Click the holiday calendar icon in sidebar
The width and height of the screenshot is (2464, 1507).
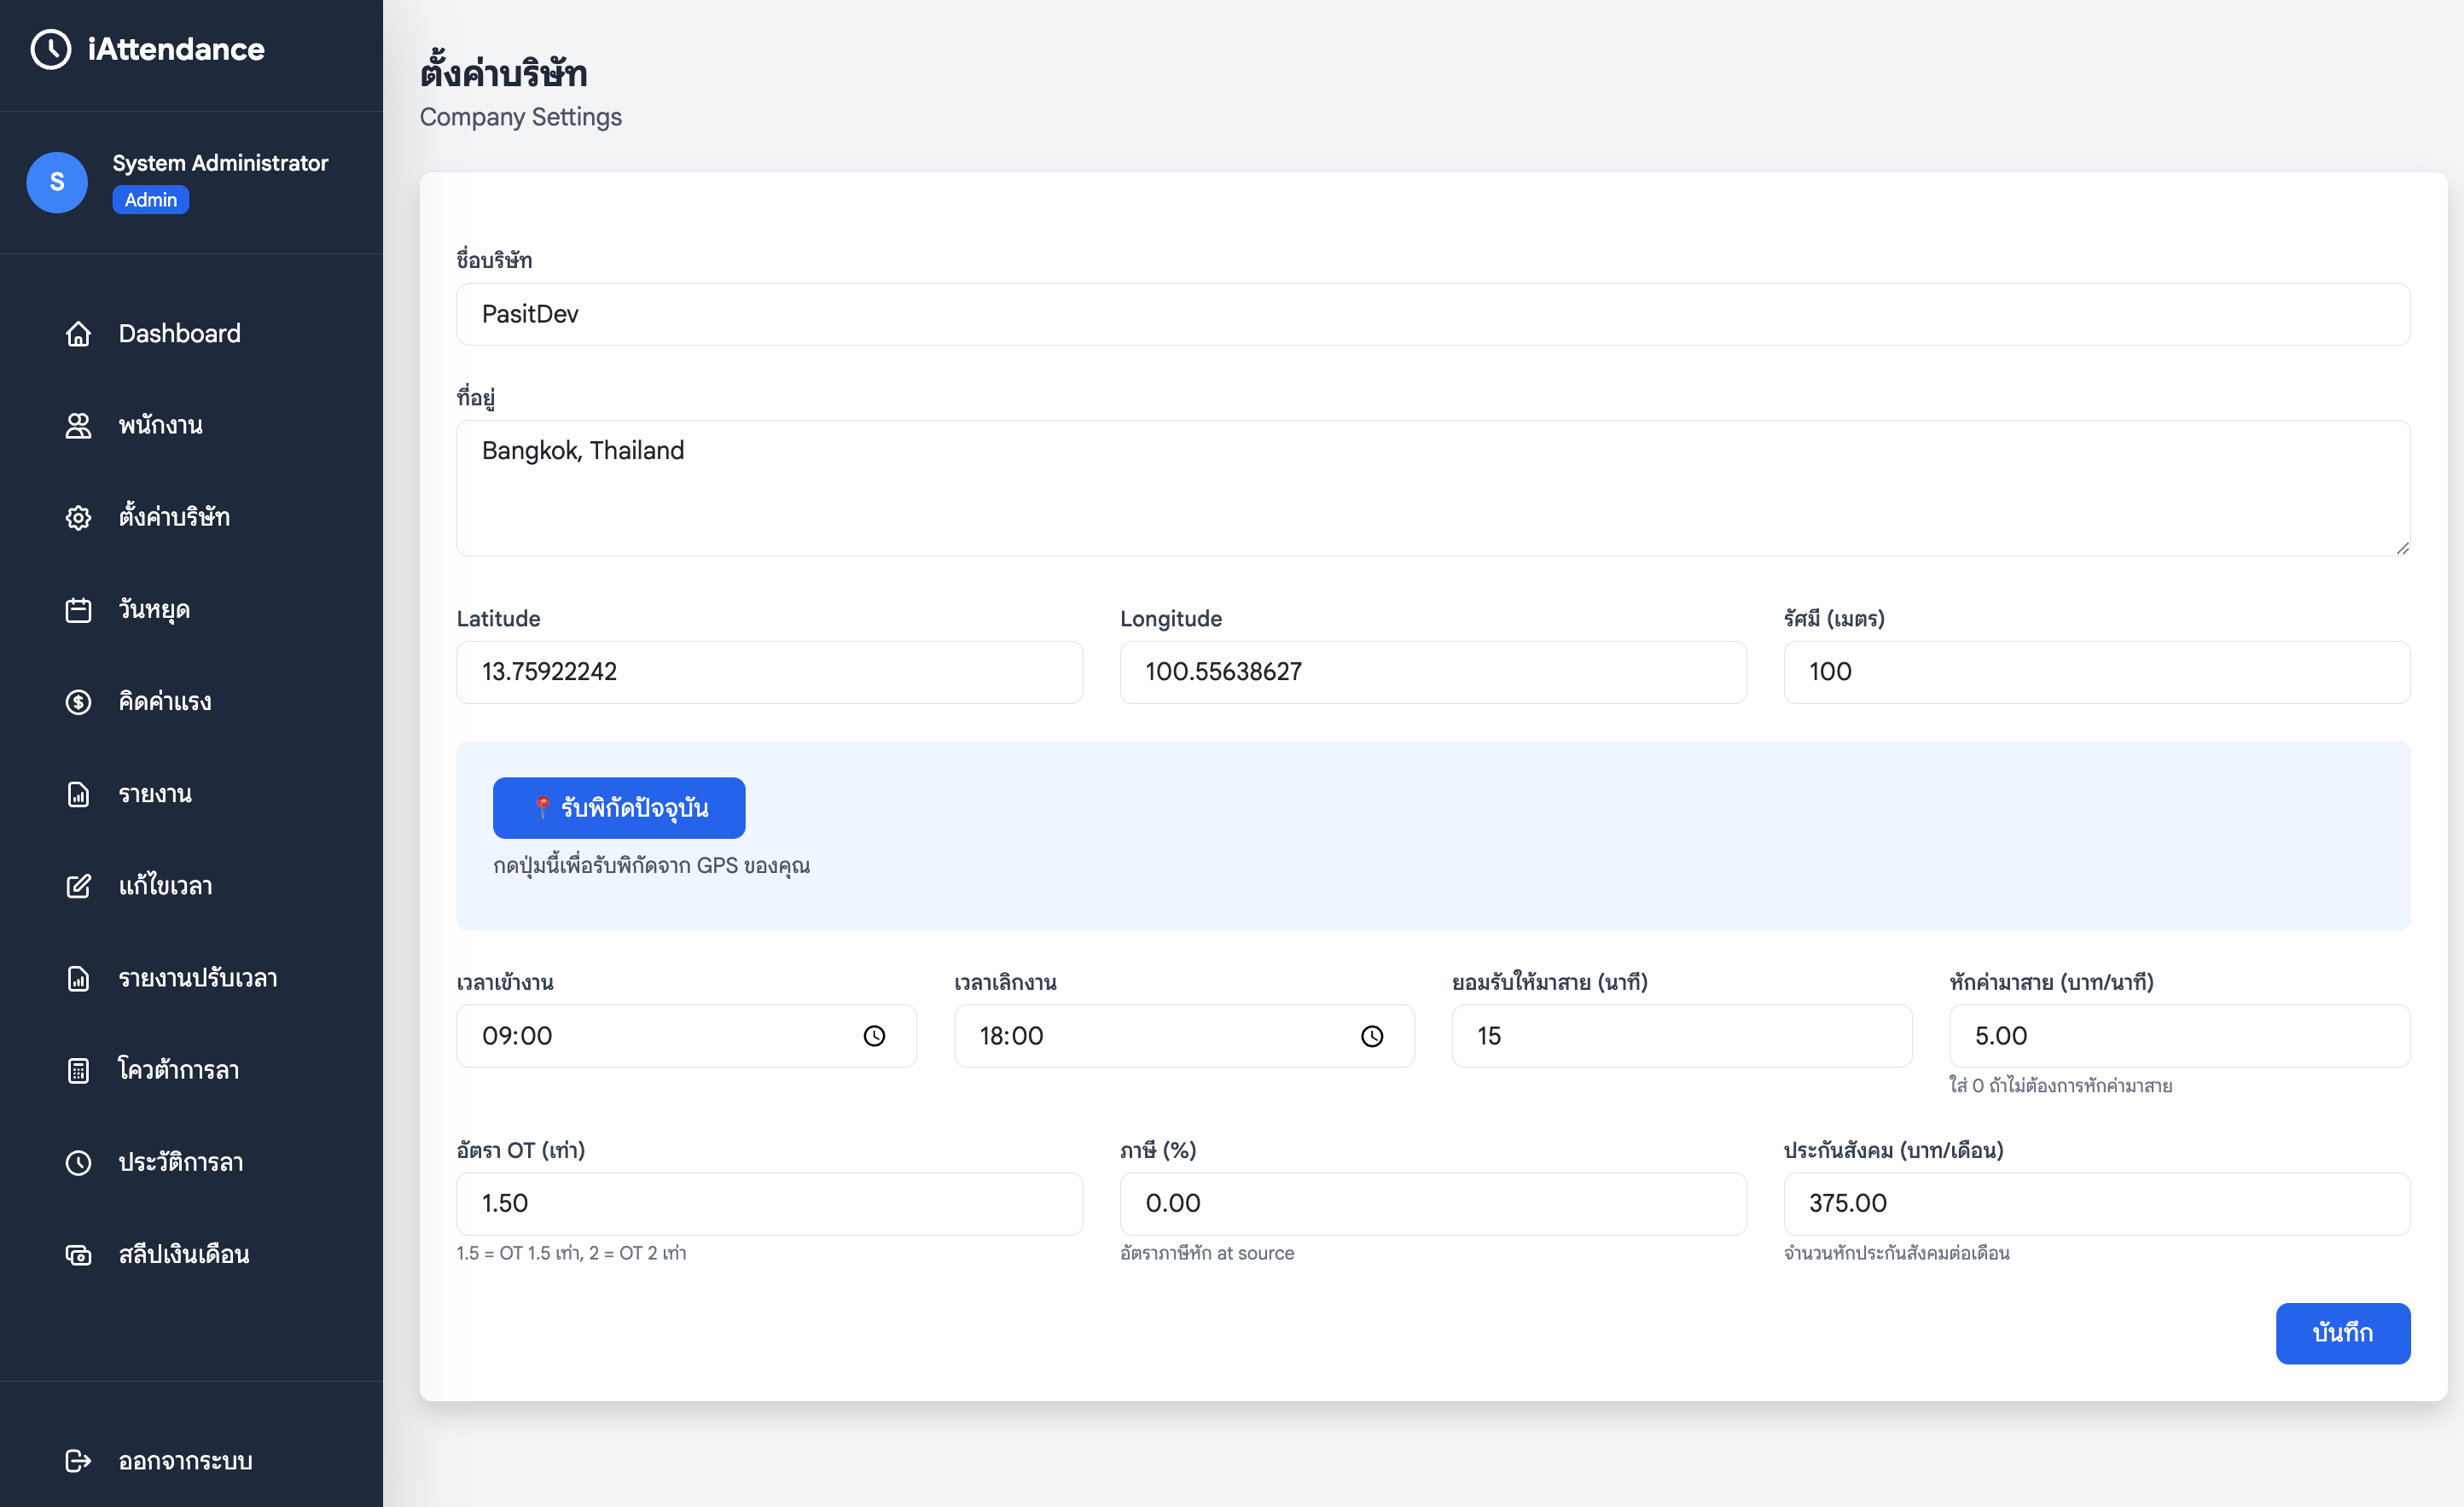[x=78, y=610]
